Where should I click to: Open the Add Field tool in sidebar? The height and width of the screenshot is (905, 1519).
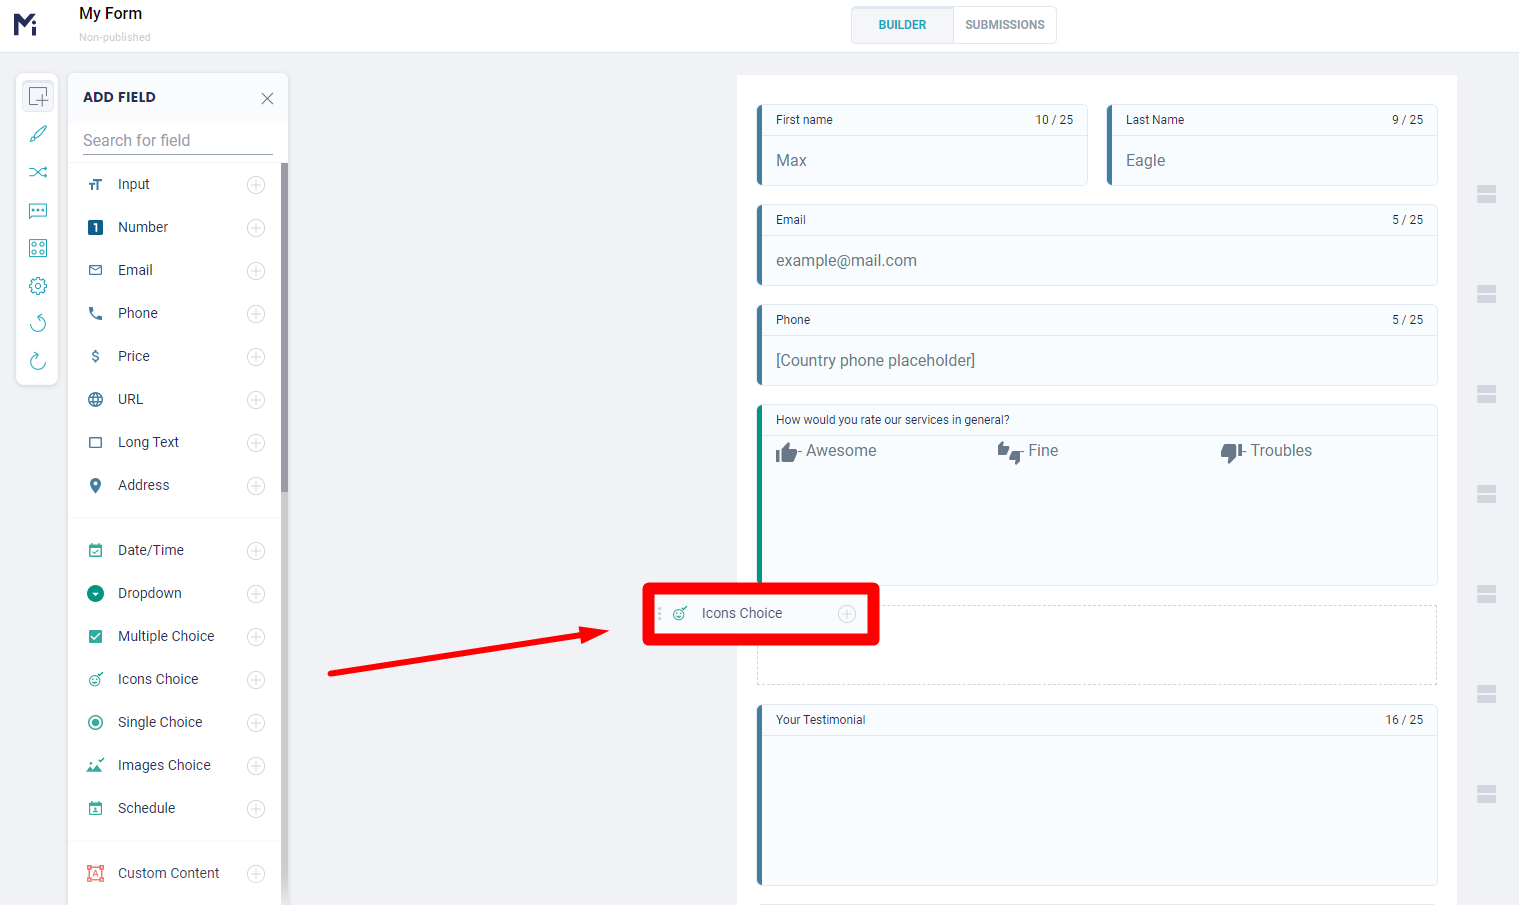click(38, 97)
